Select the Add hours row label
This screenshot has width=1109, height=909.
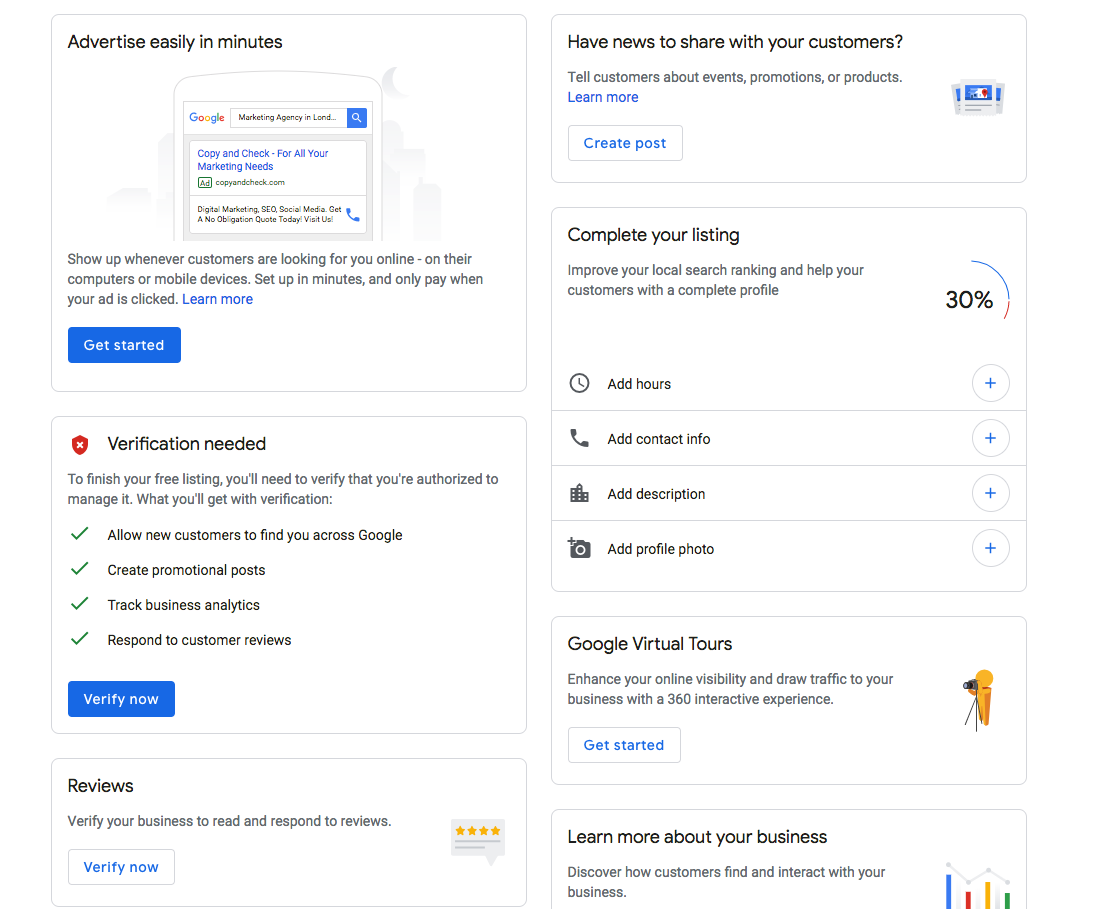pyautogui.click(x=639, y=384)
